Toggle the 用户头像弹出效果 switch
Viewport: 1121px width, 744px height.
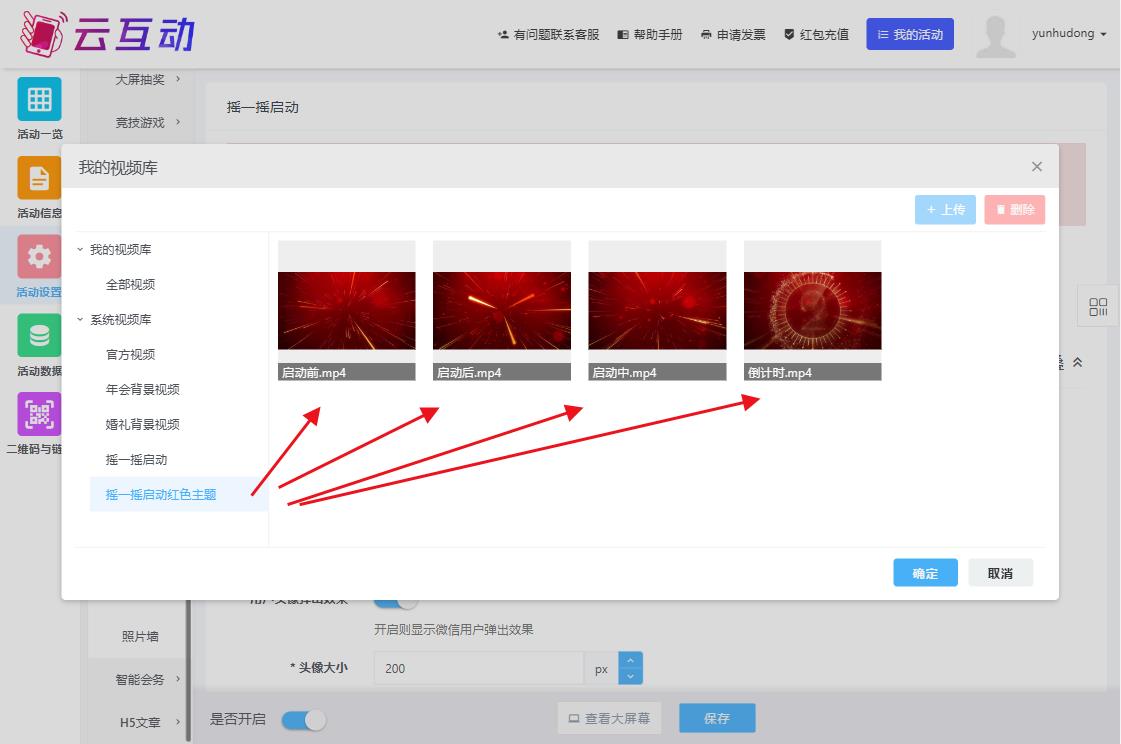point(395,602)
